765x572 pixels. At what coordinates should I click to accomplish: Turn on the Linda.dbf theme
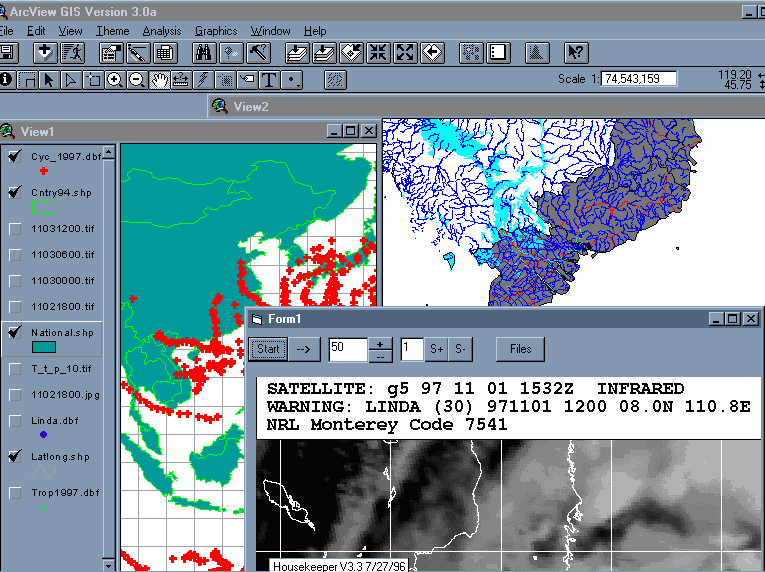pyautogui.click(x=15, y=420)
